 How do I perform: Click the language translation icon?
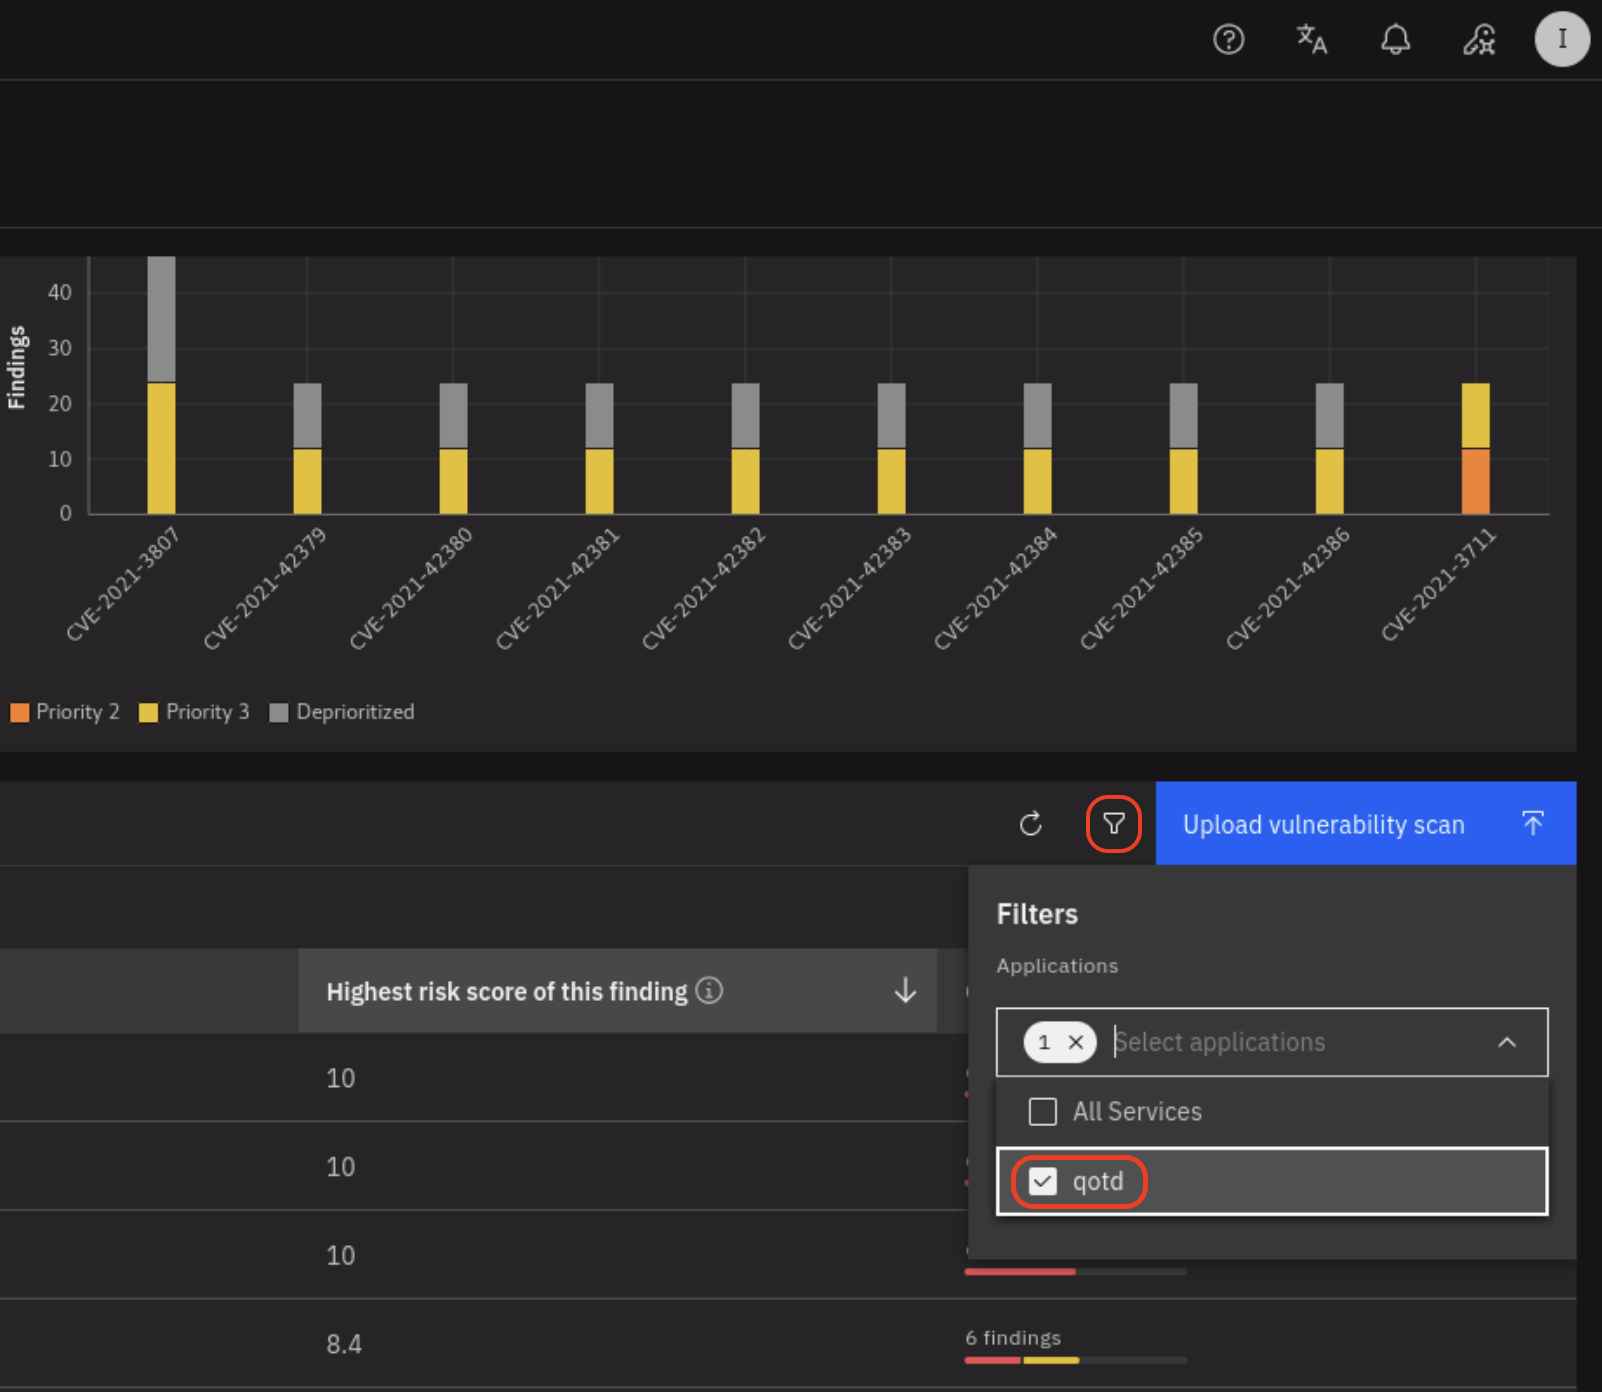tap(1311, 39)
